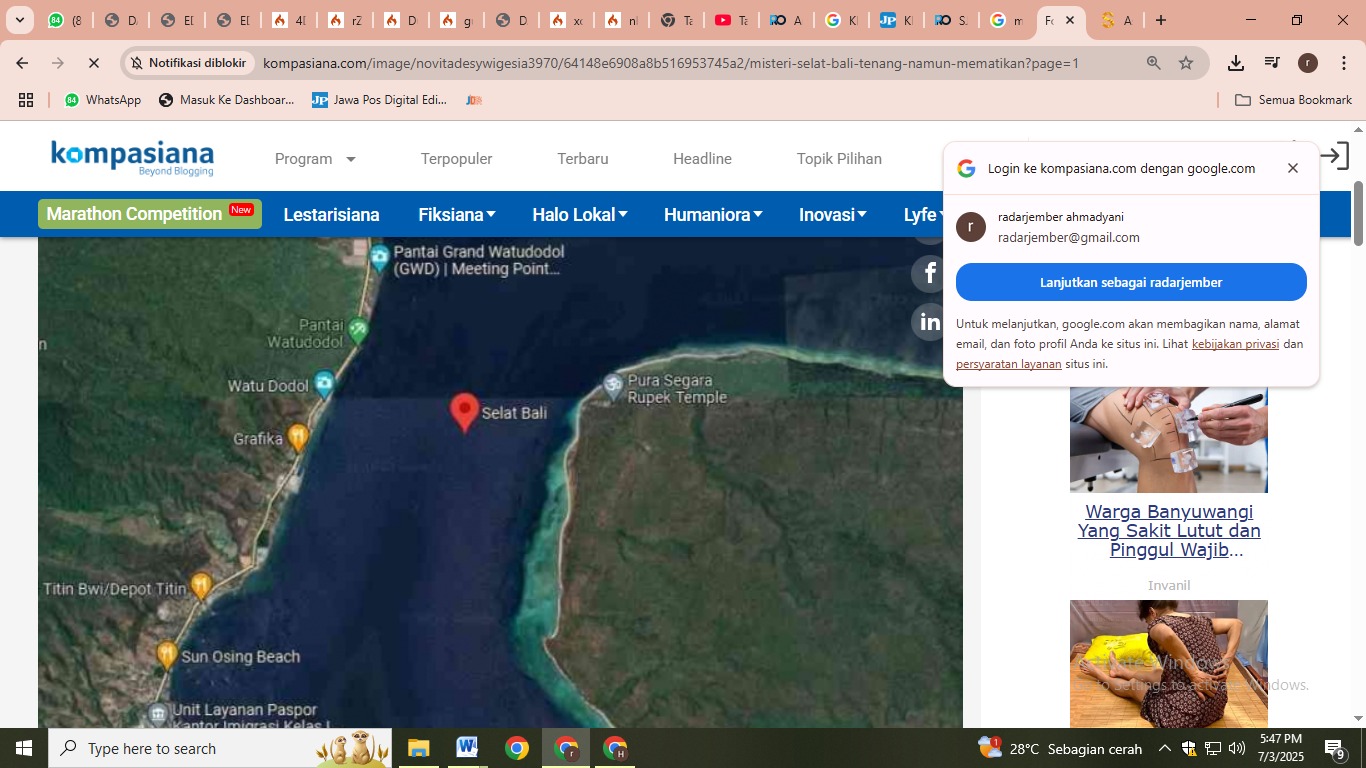
Task: Close the active Kompasiana tab
Action: pyautogui.click(x=1070, y=20)
